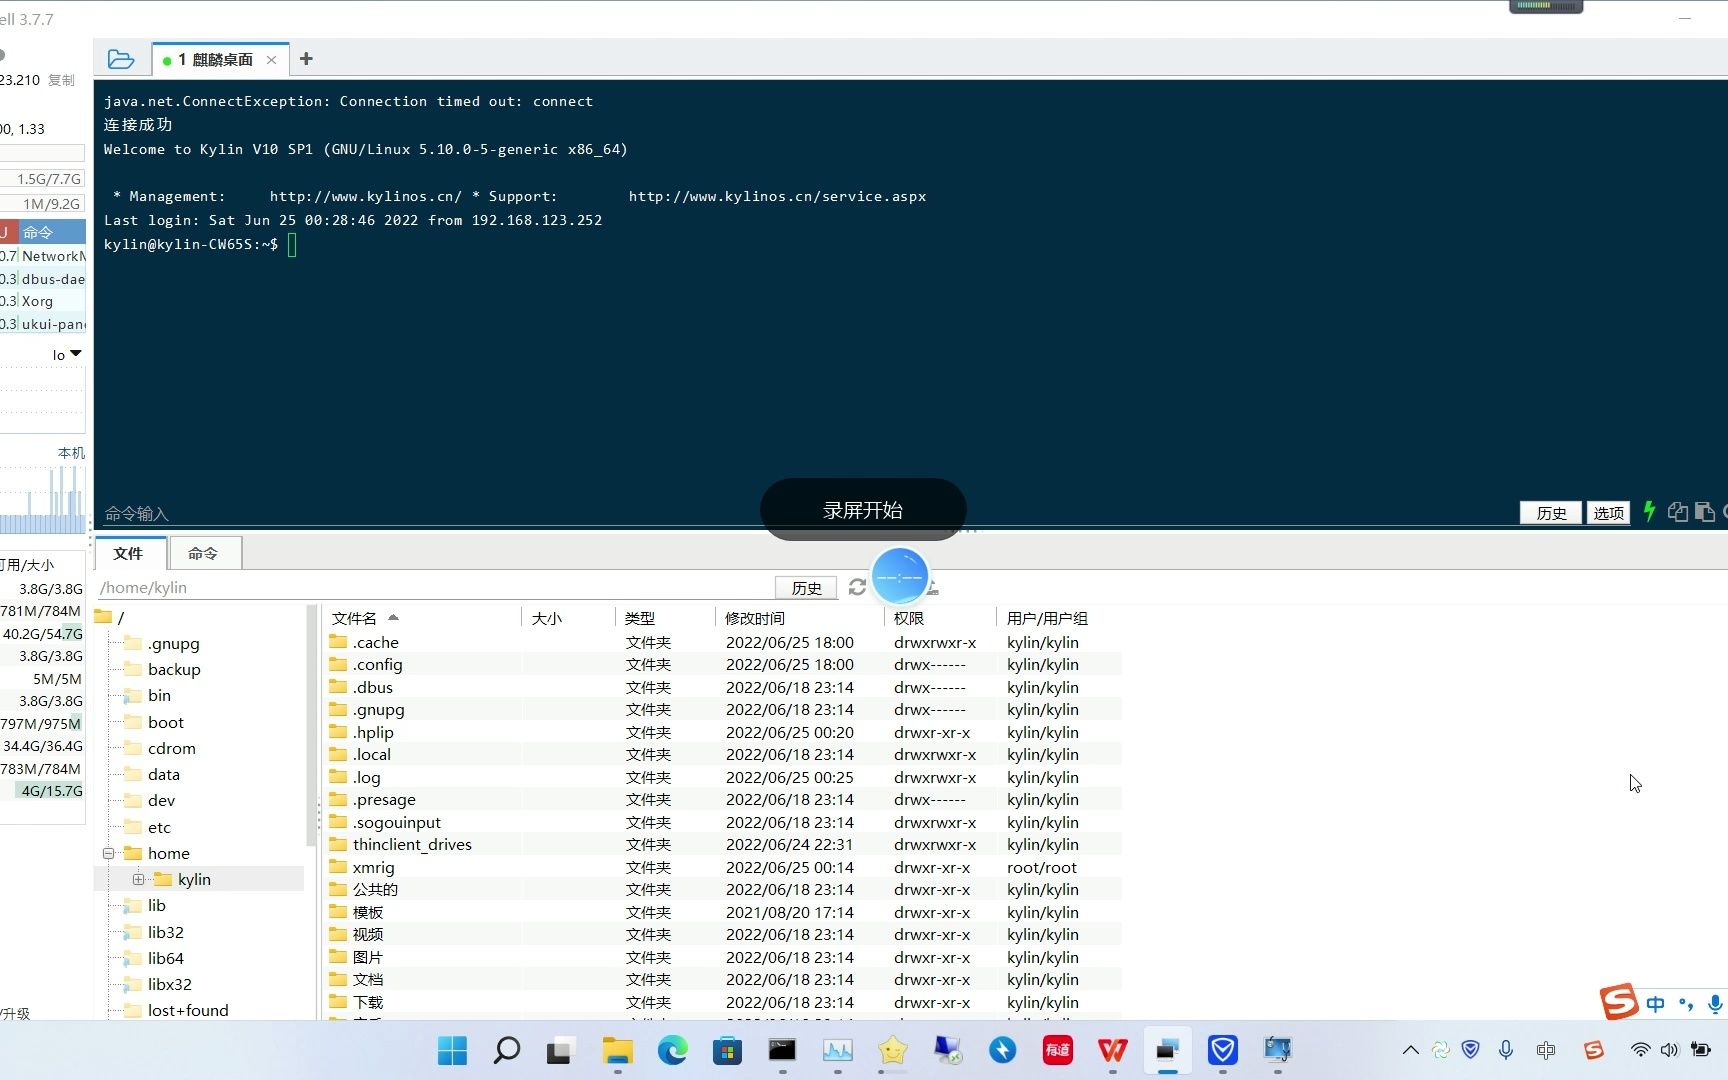This screenshot has height=1080, width=1728.
Task: Add a new session tab with plus
Action: 306,59
